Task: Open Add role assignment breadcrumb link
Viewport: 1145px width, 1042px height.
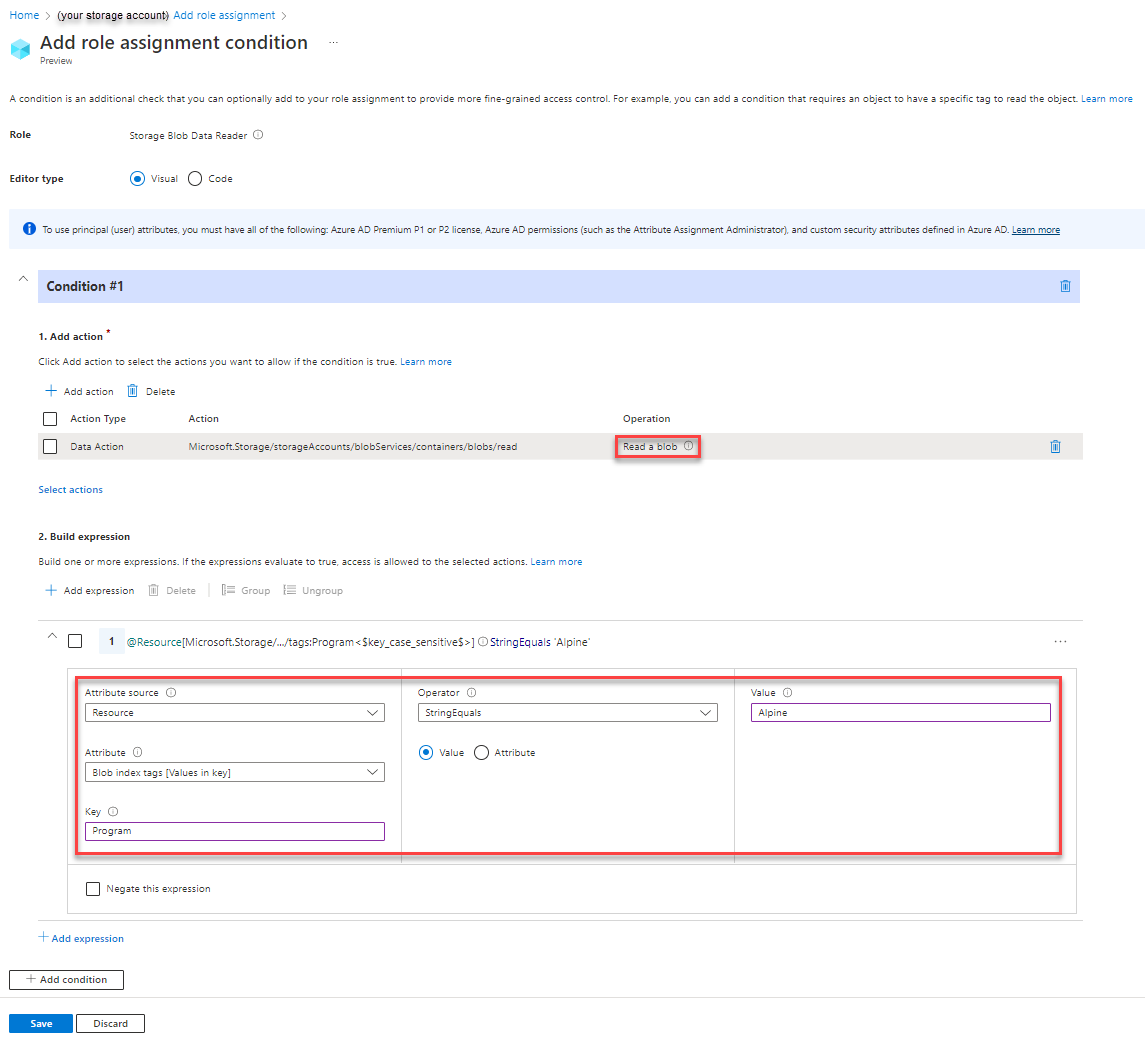Action: (x=223, y=14)
